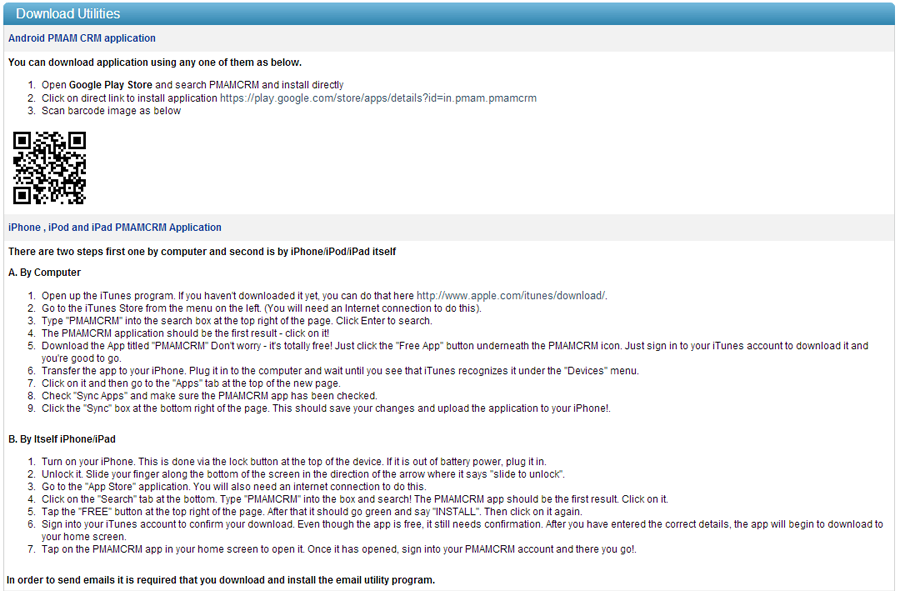Click the 'Turn on your iPhone' step
900x591 pixels.
pos(294,462)
